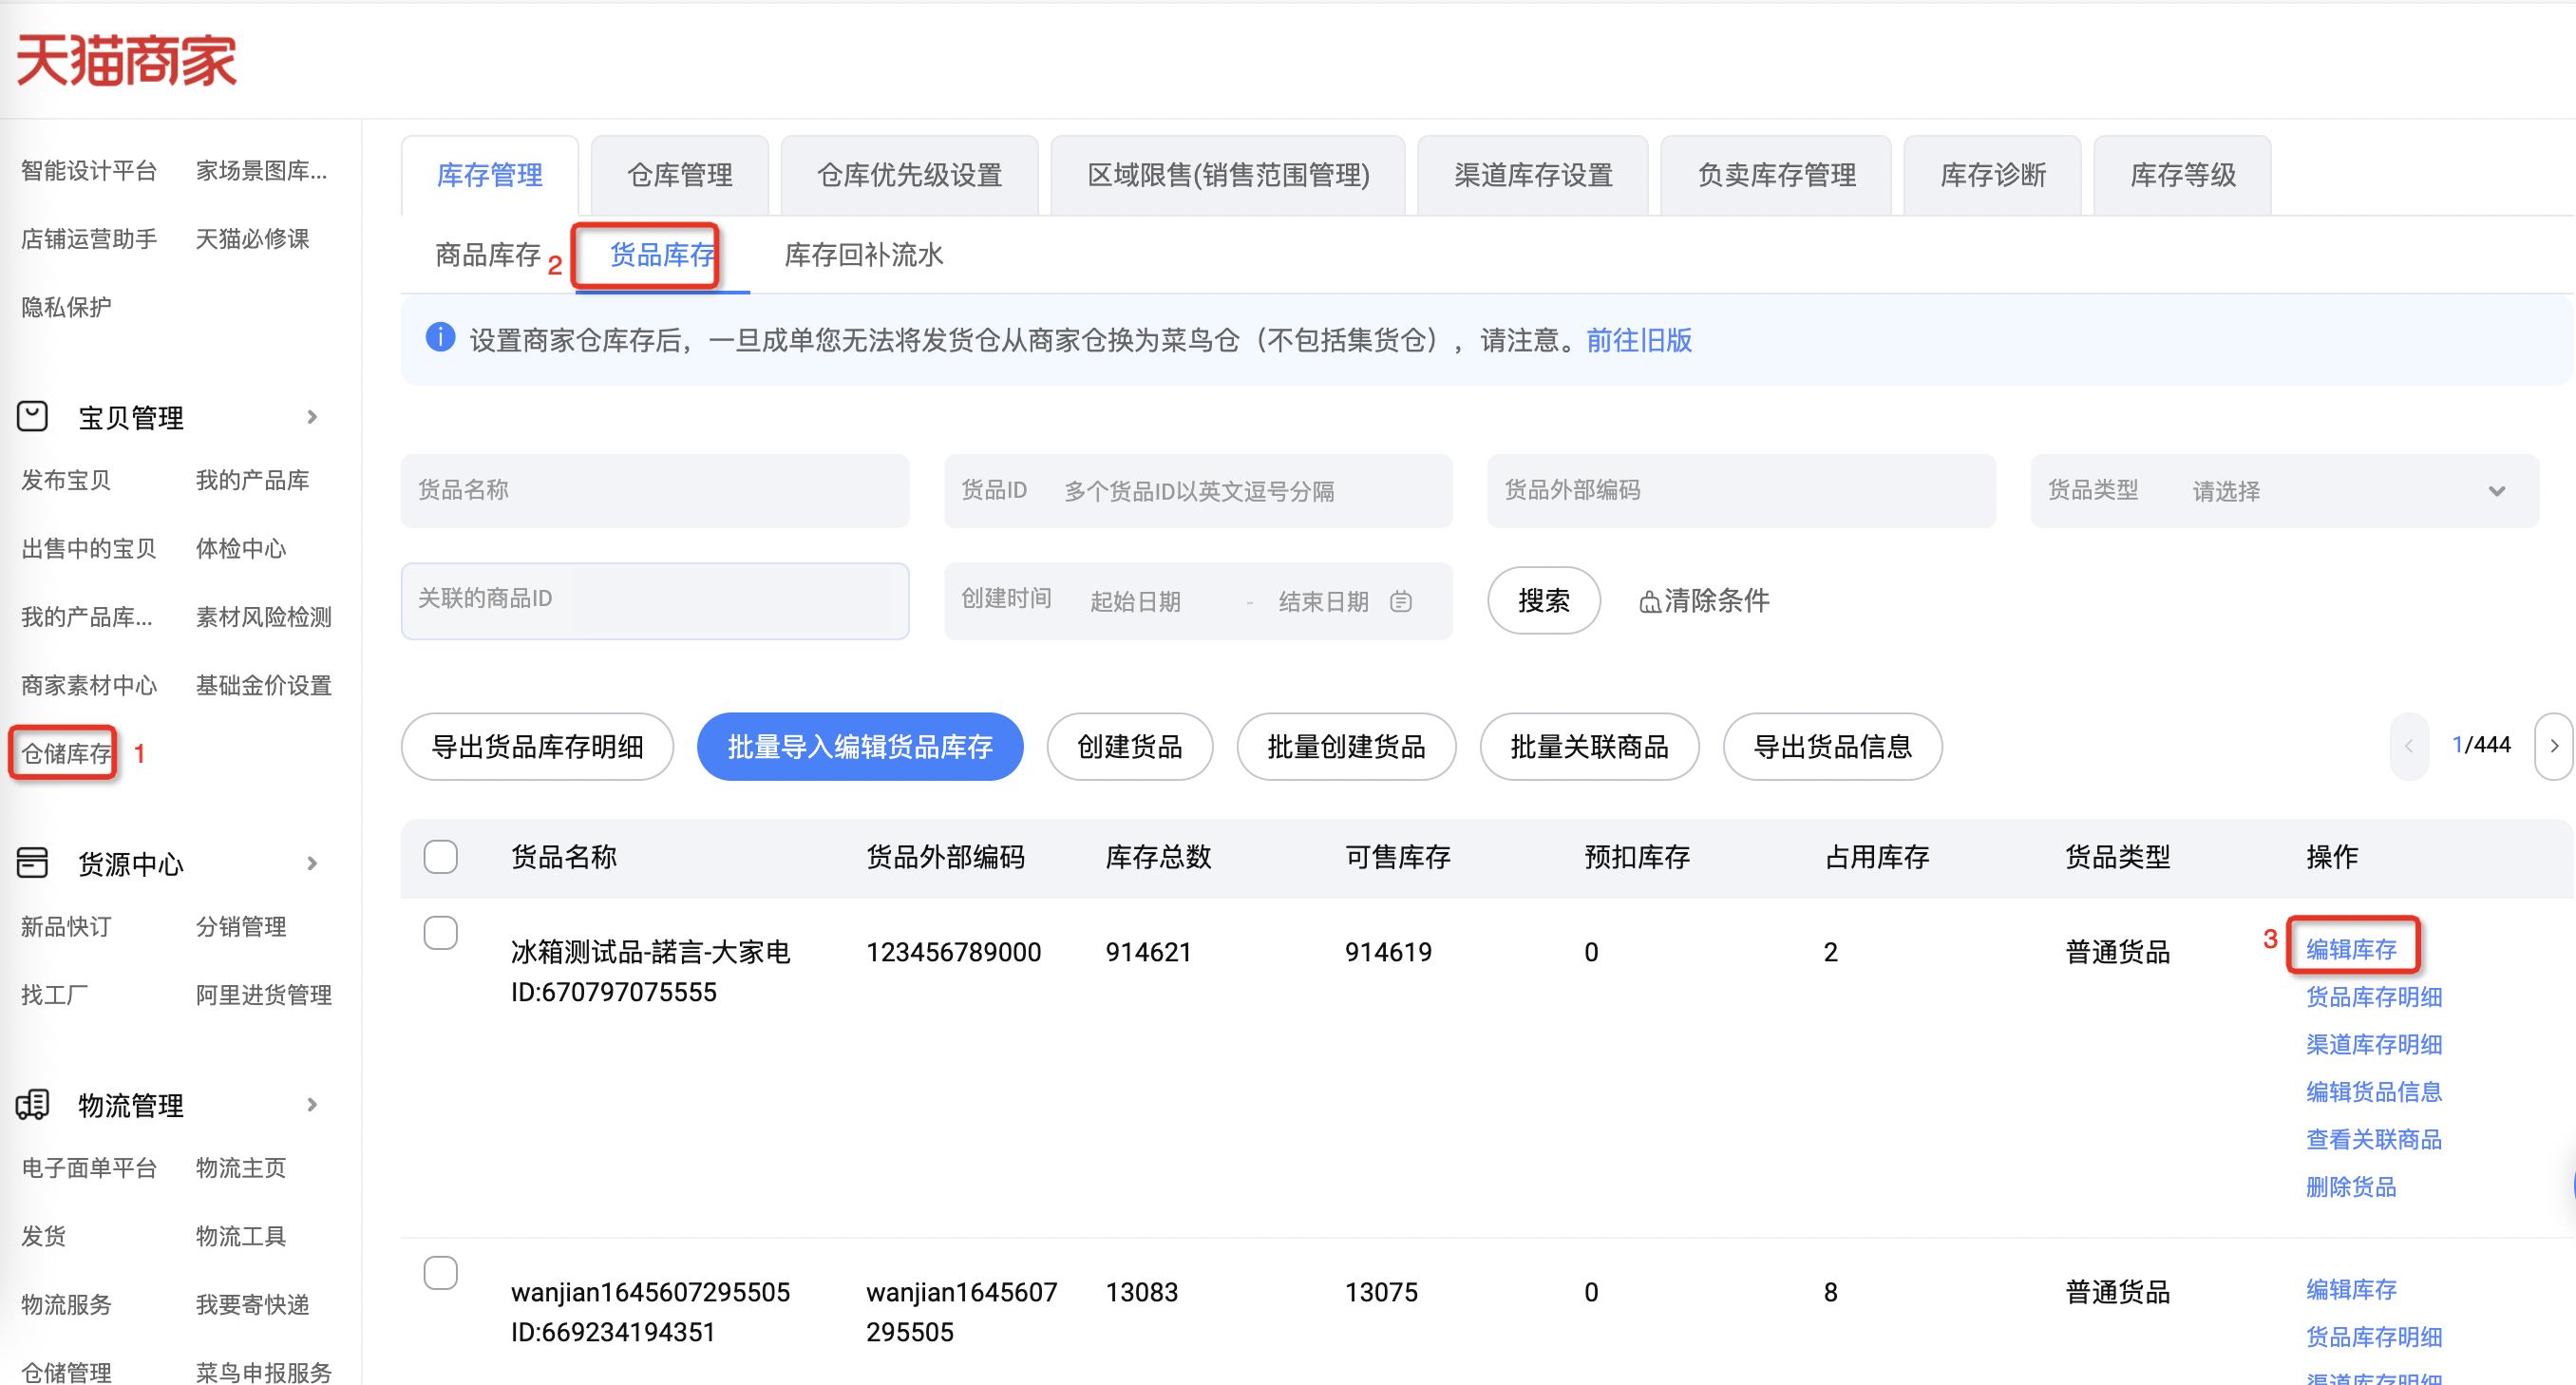This screenshot has height=1385, width=2576.
Task: Select the 货品库存 sub-tab
Action: click(662, 255)
